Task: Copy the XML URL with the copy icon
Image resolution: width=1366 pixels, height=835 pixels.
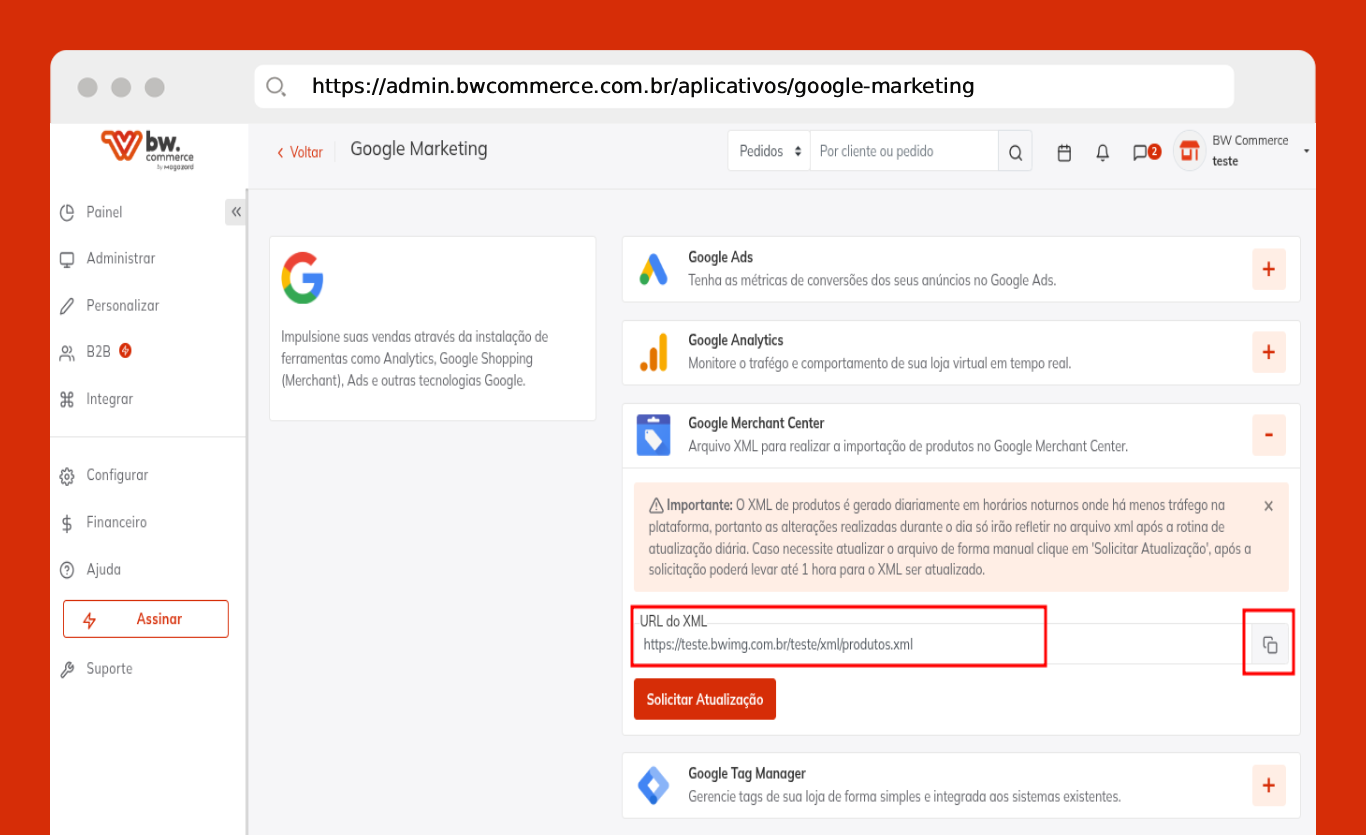Action: (1269, 645)
